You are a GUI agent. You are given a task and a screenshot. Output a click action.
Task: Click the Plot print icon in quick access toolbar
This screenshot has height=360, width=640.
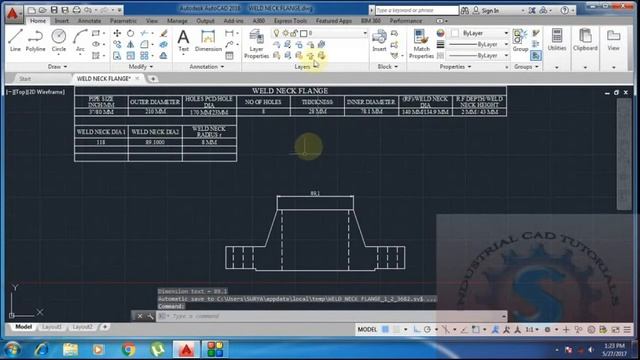click(76, 10)
